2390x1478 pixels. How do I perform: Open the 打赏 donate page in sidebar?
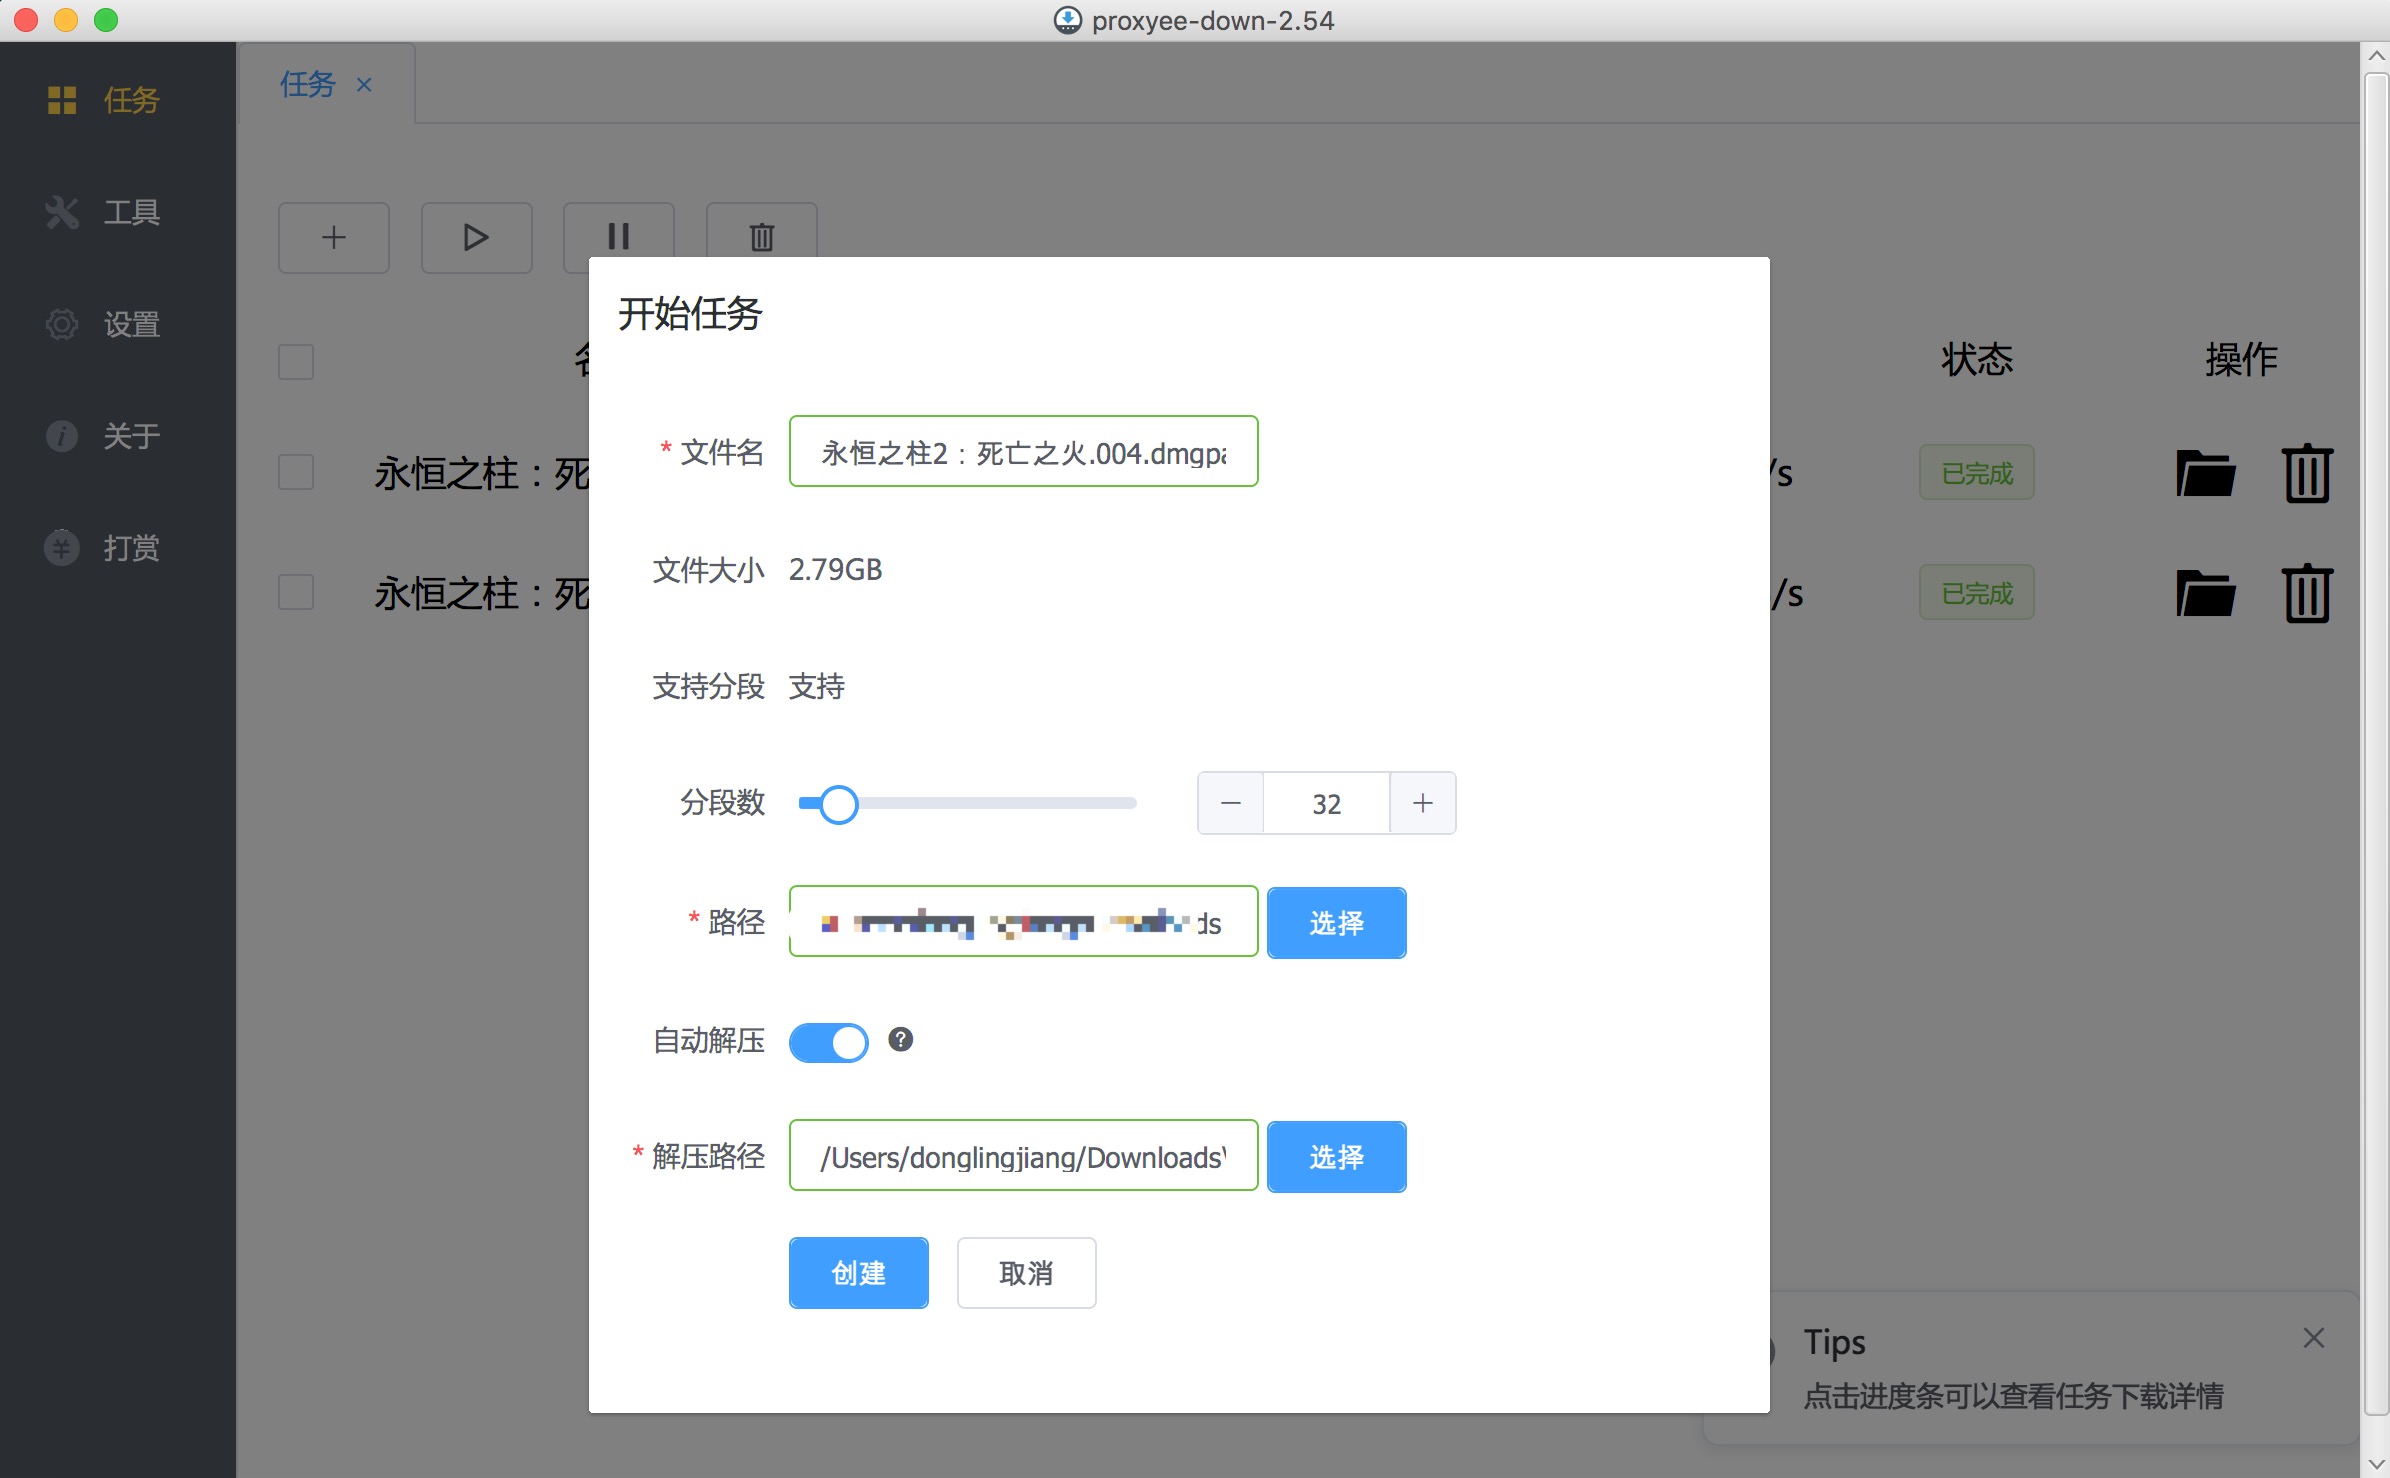(x=104, y=548)
